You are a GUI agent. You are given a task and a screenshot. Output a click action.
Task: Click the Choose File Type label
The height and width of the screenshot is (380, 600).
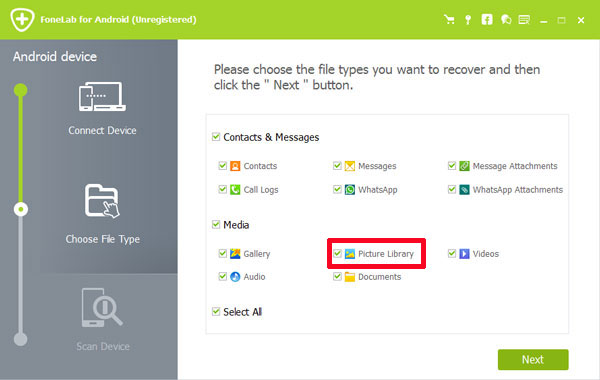click(103, 239)
